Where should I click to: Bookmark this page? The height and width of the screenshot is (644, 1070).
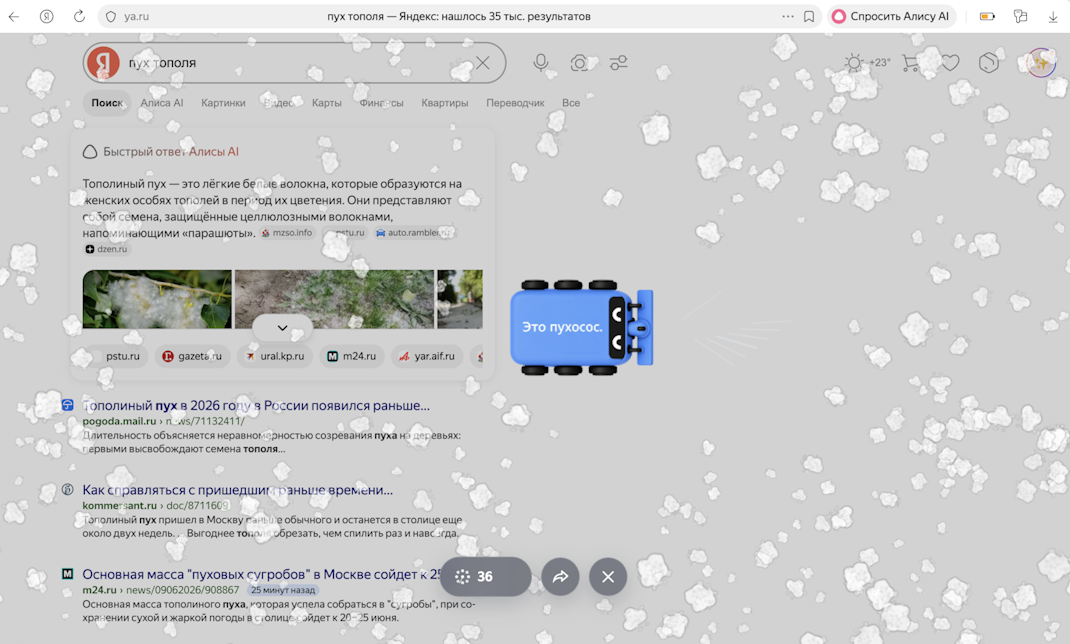[809, 16]
